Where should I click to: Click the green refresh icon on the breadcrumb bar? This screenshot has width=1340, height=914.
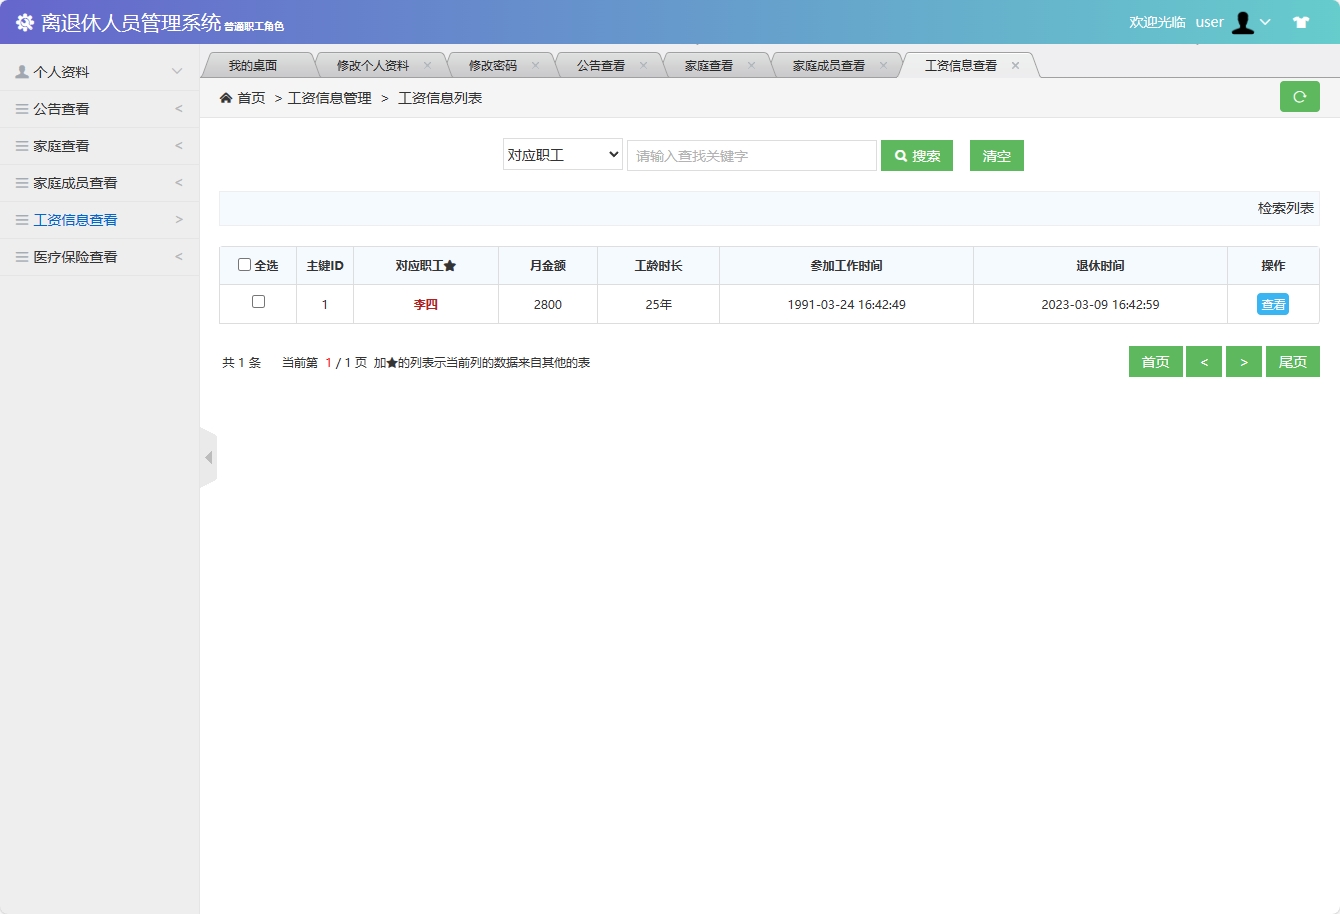(1299, 96)
